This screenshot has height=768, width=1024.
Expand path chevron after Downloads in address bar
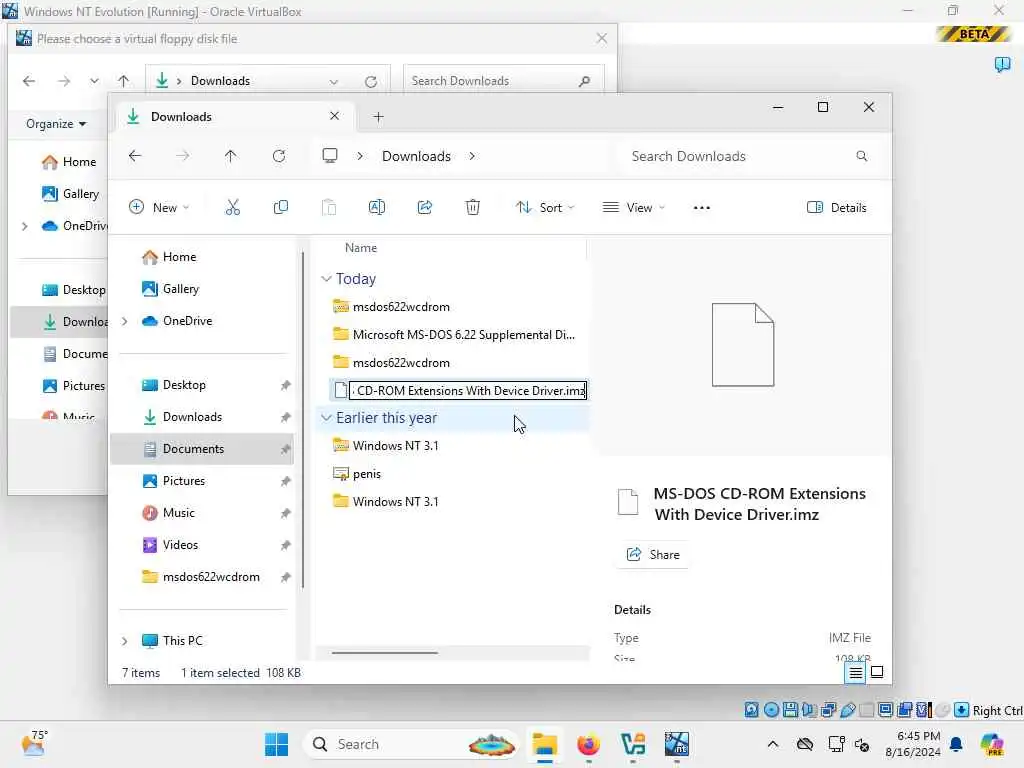point(472,156)
